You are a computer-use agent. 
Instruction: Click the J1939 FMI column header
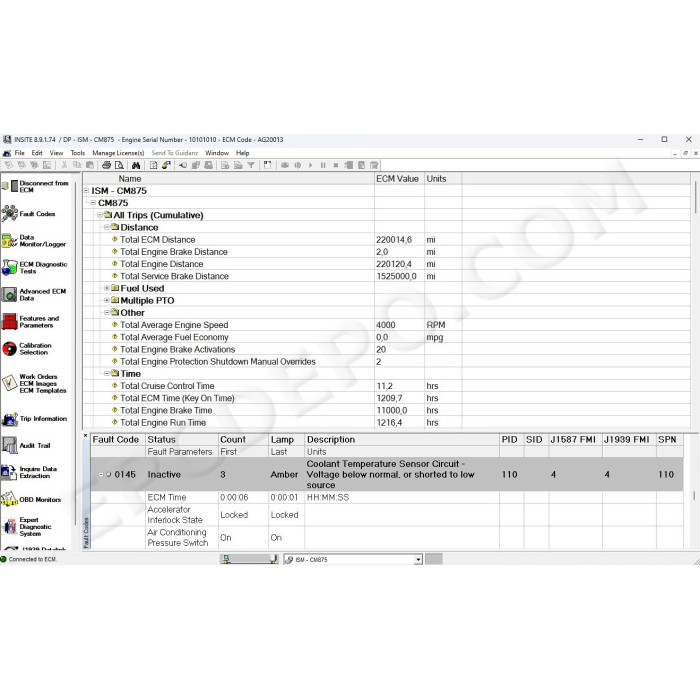[x=629, y=439]
